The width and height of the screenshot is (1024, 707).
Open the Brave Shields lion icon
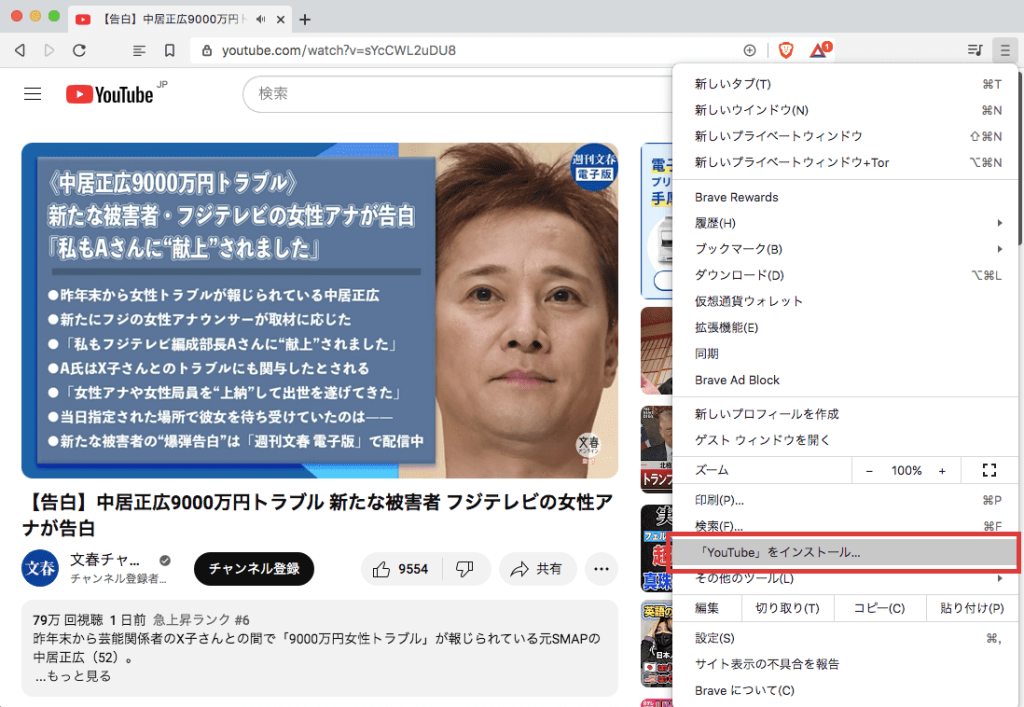786,50
